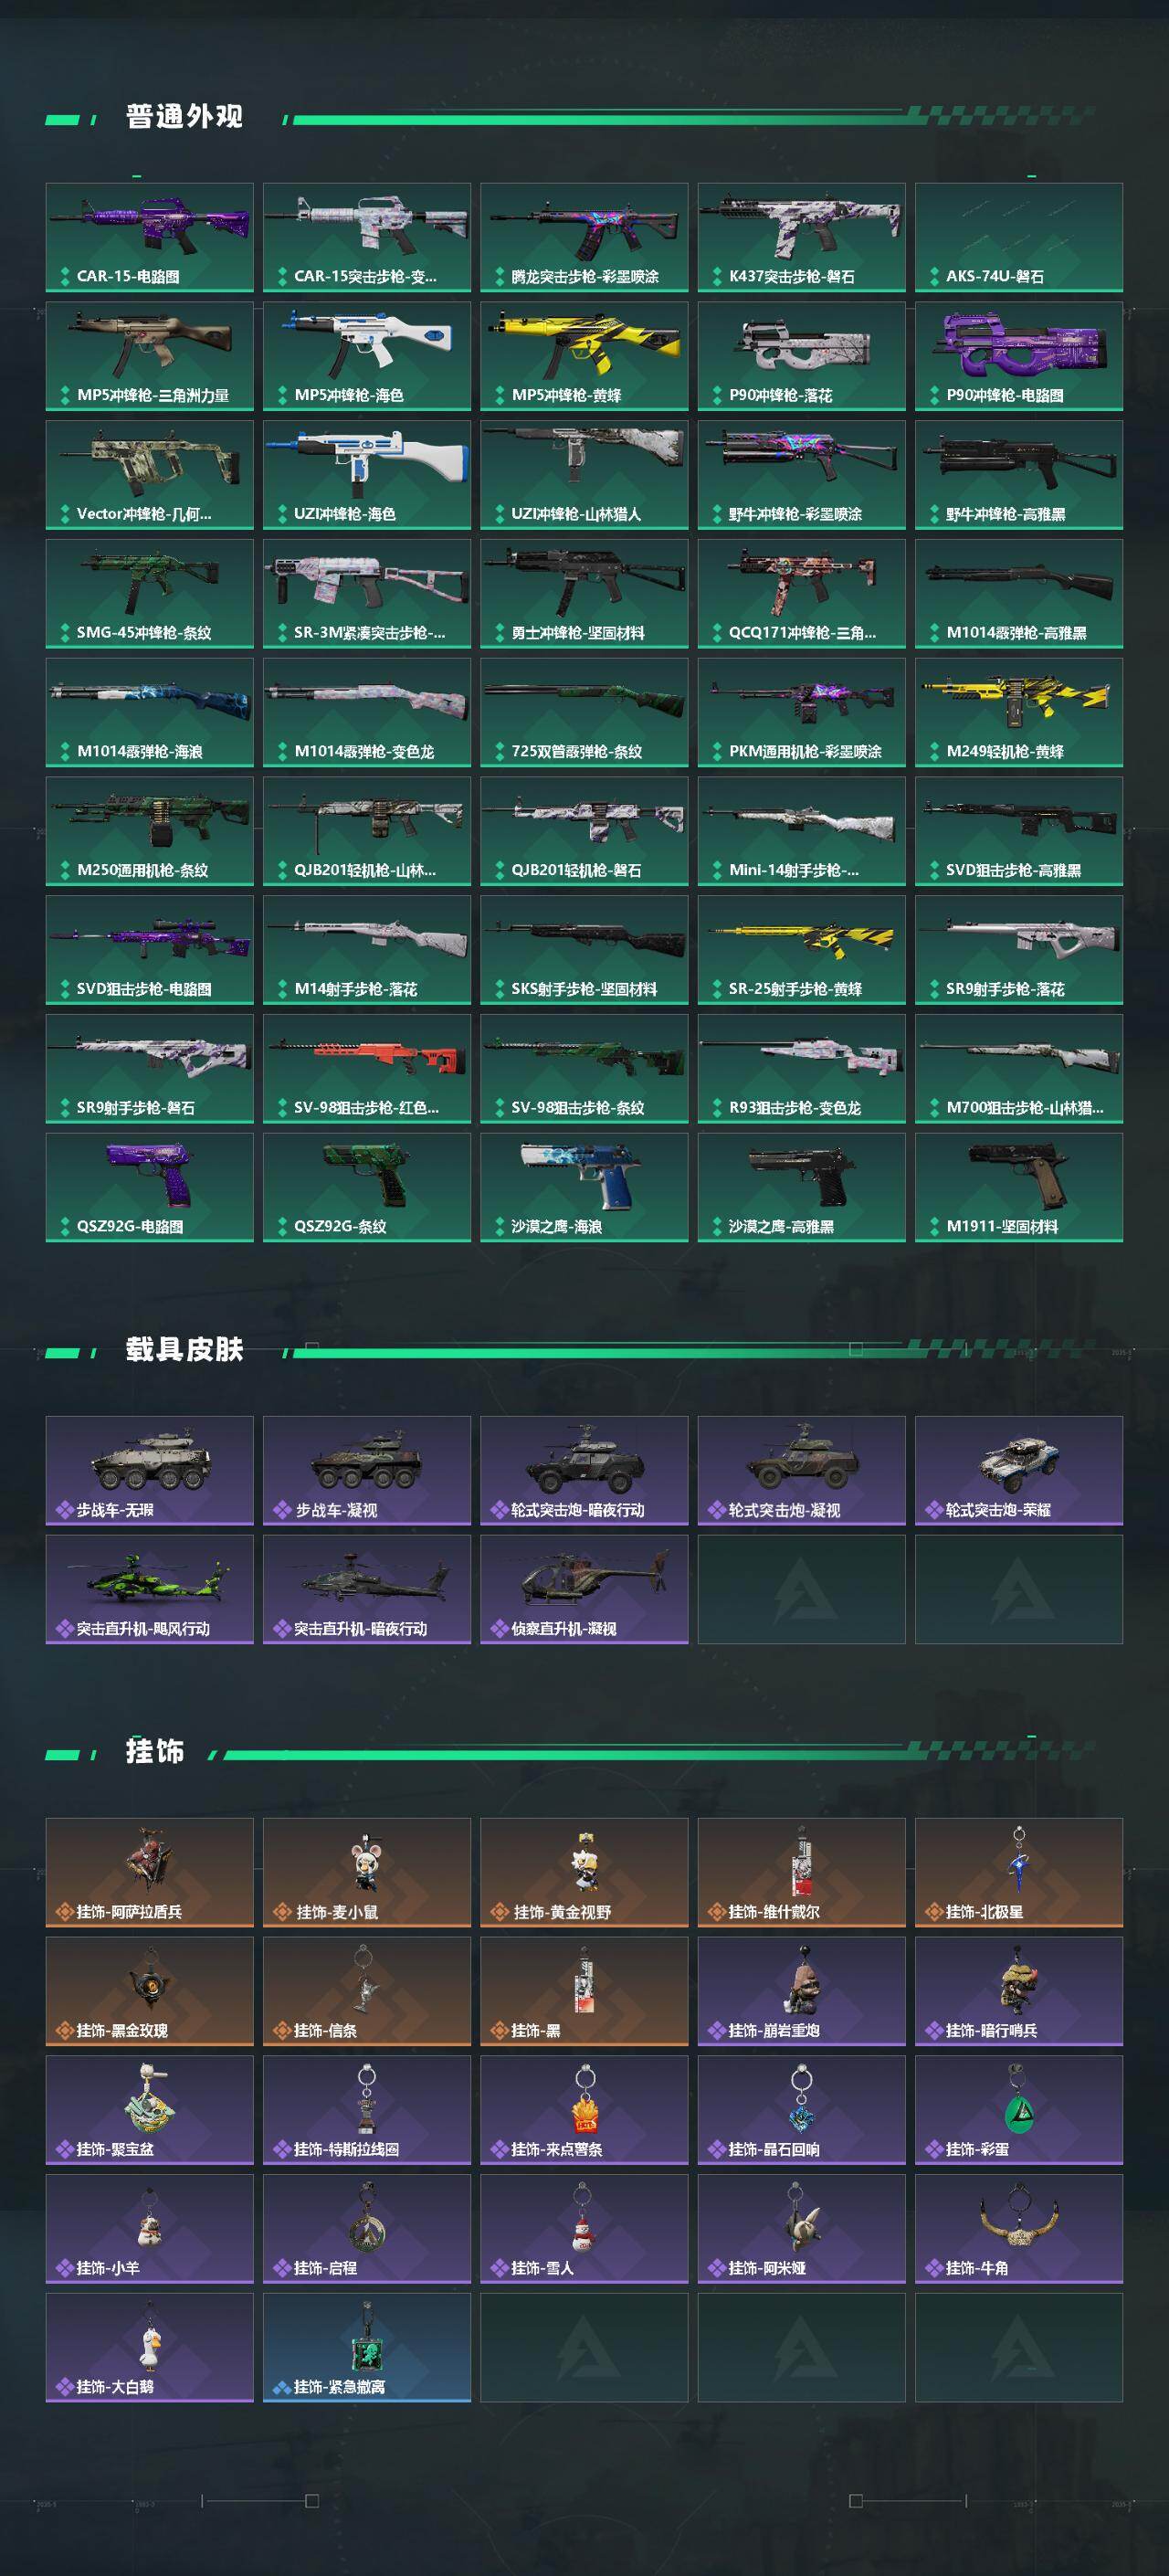Open the 步战车-无瑕 vehicle skin
Viewport: 1169px width, 2576px height.
149,1470
